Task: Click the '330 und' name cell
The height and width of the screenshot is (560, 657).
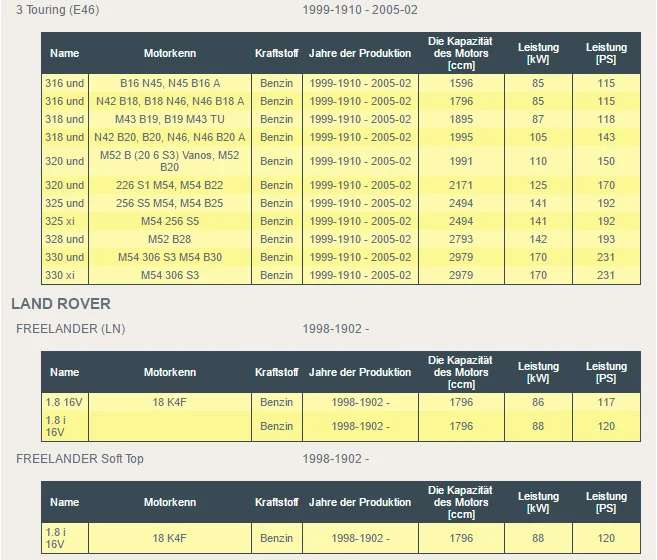Action: (65, 257)
